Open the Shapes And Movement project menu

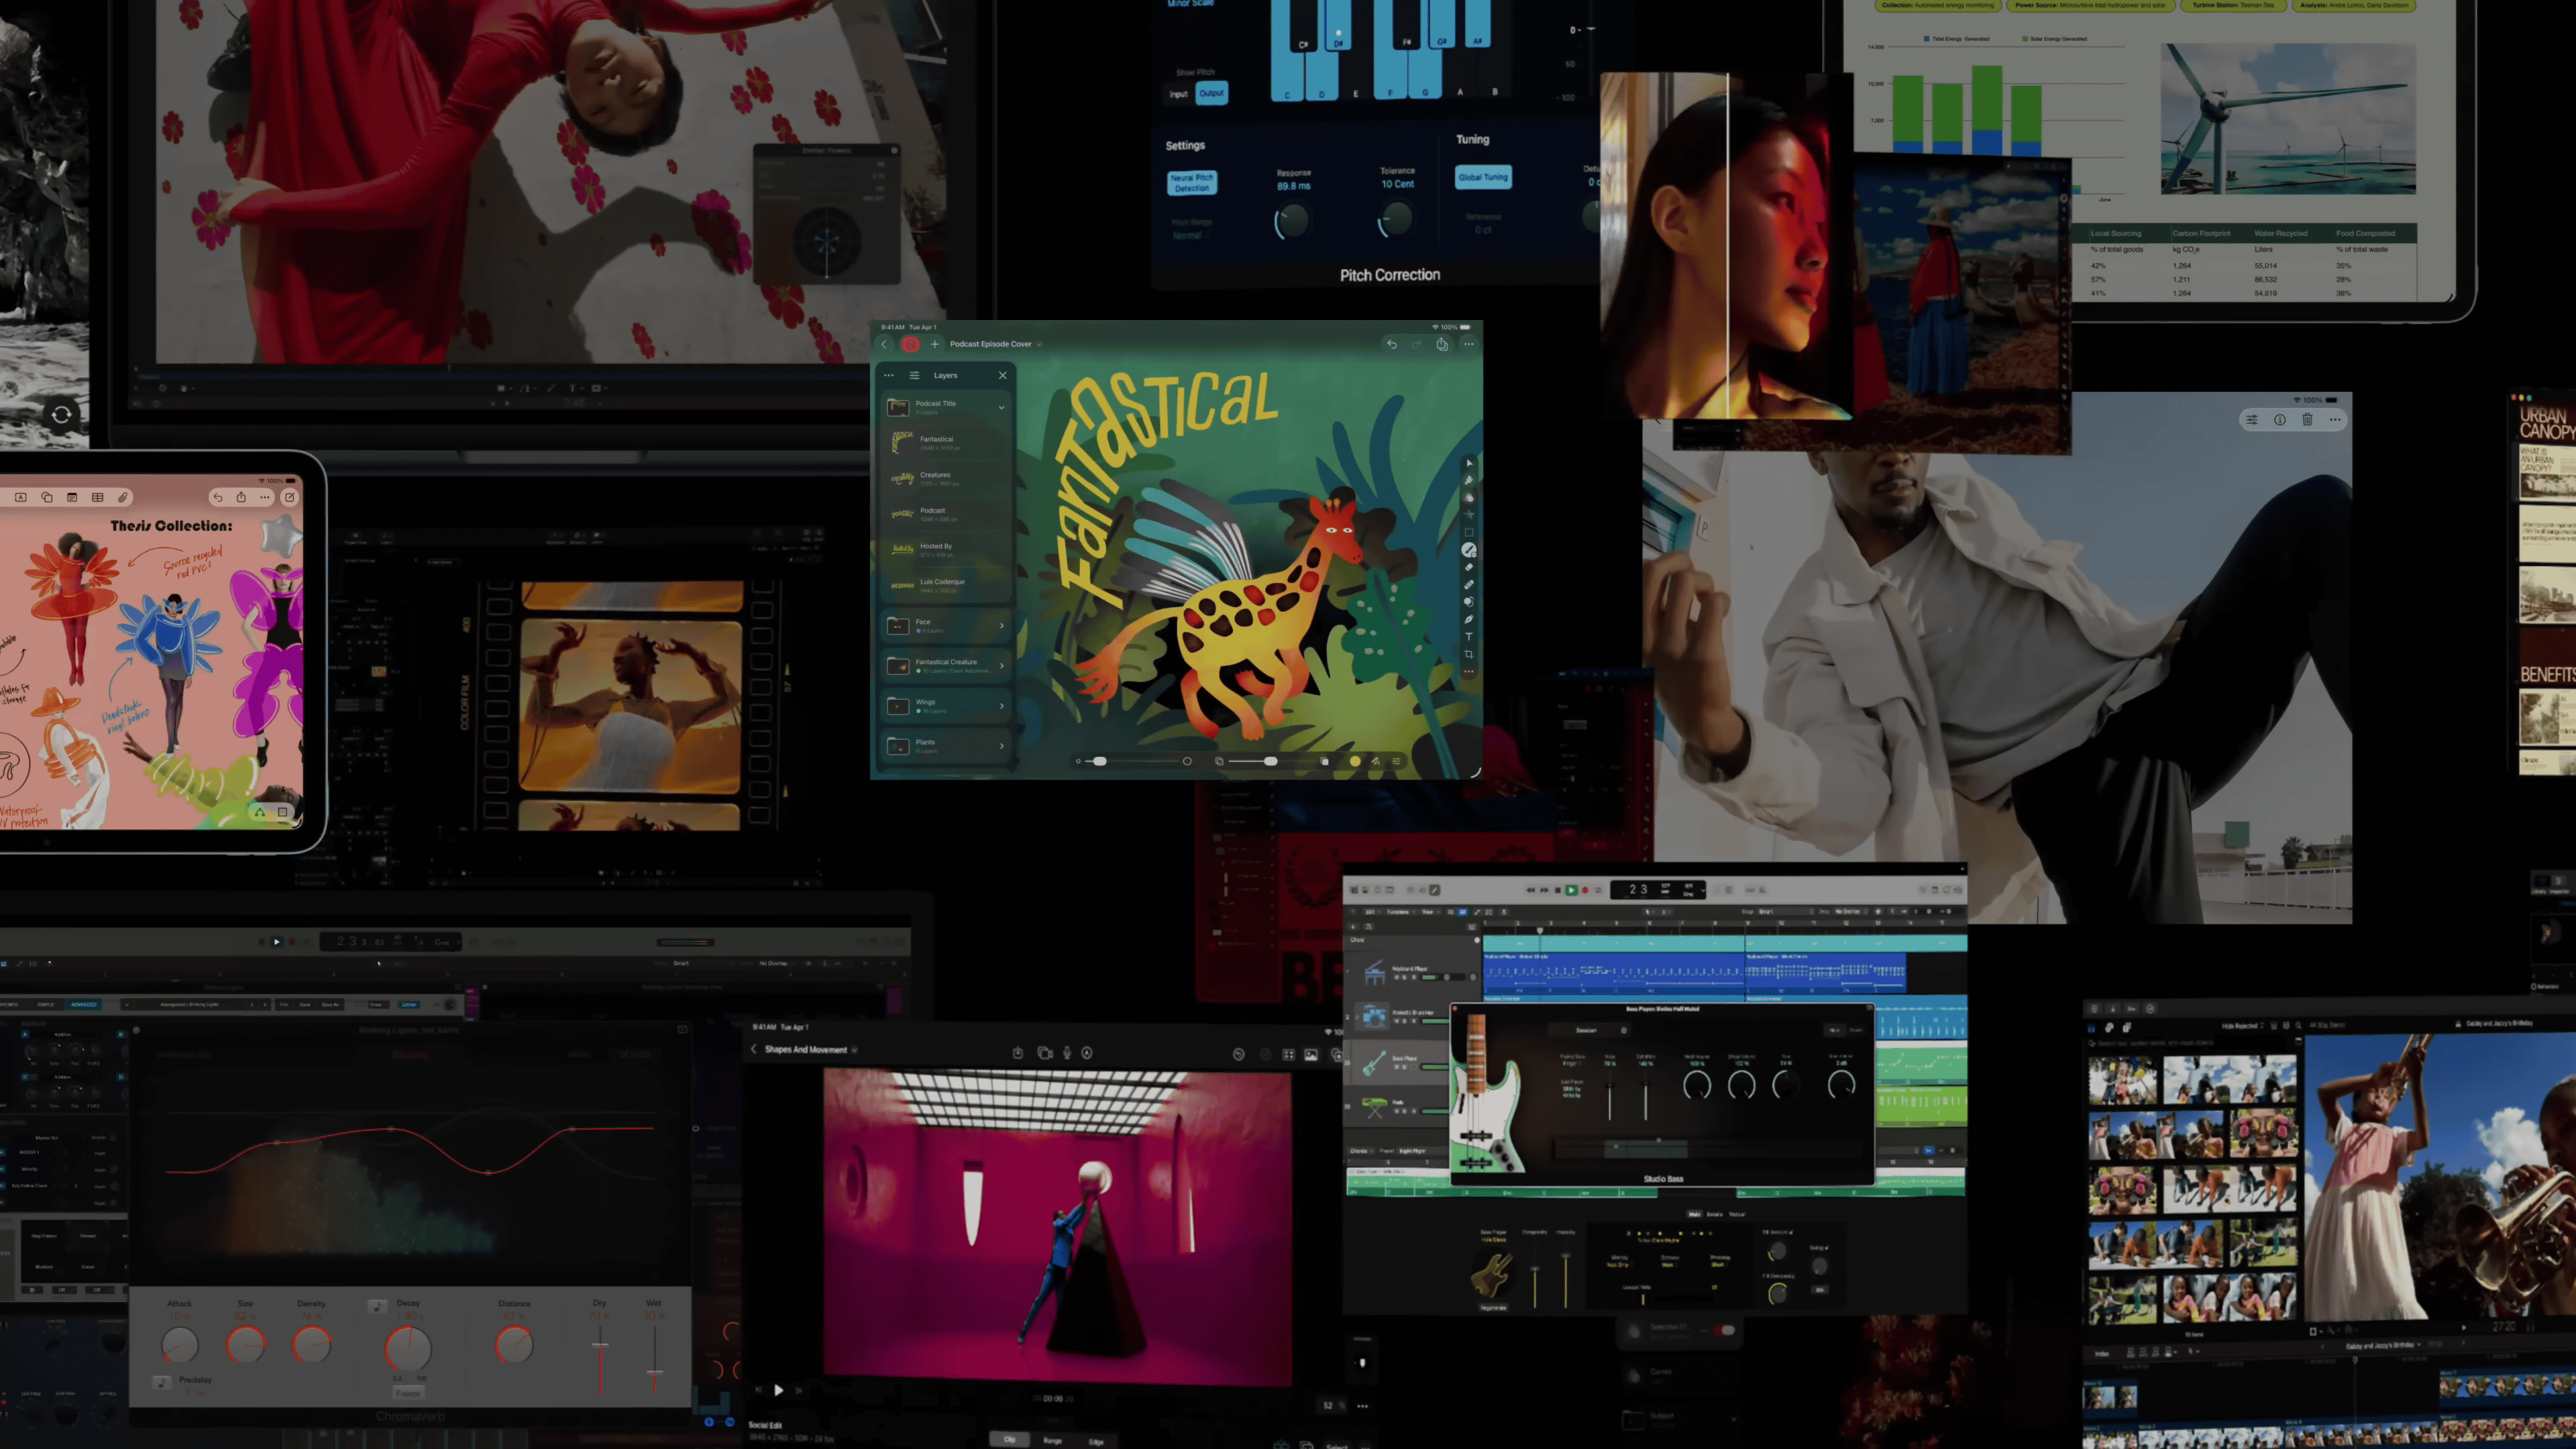pyautogui.click(x=855, y=1050)
